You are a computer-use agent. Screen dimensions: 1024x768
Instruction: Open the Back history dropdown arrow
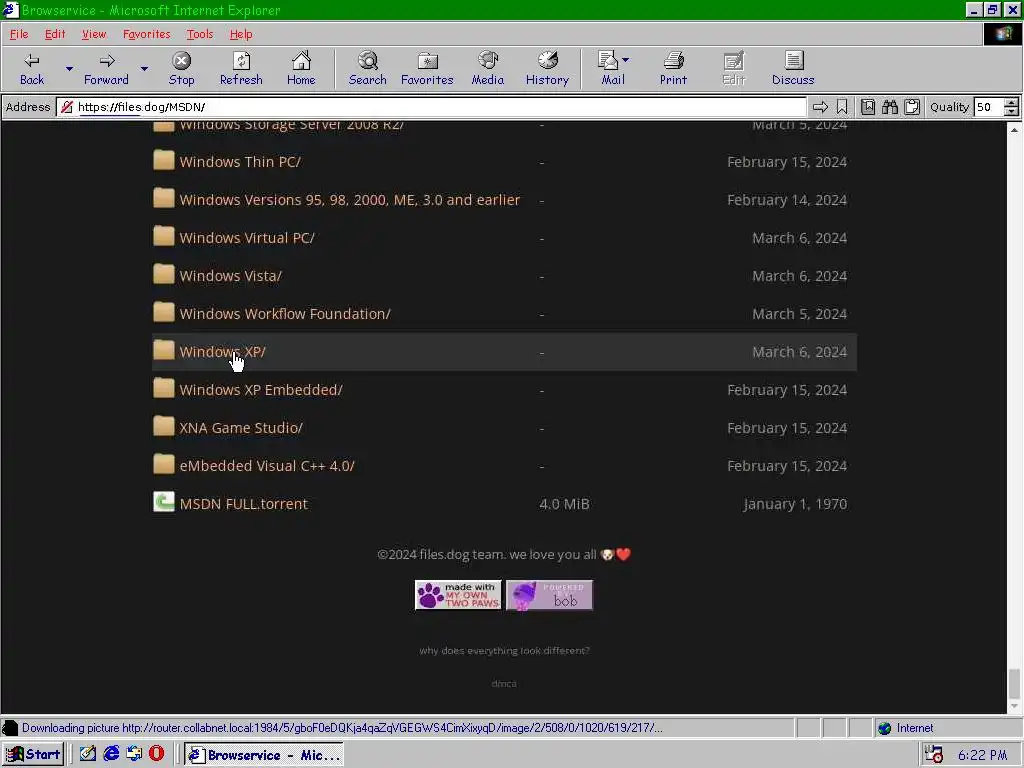69,69
